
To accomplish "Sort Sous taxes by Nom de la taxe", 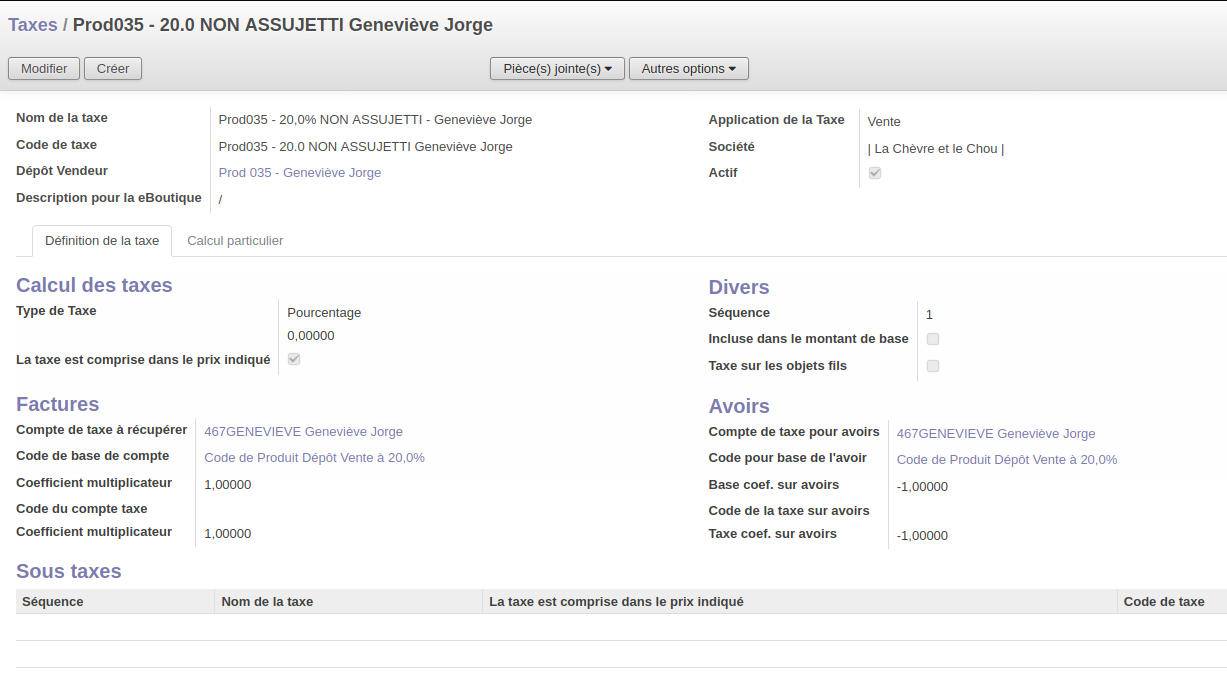I will tap(267, 602).
